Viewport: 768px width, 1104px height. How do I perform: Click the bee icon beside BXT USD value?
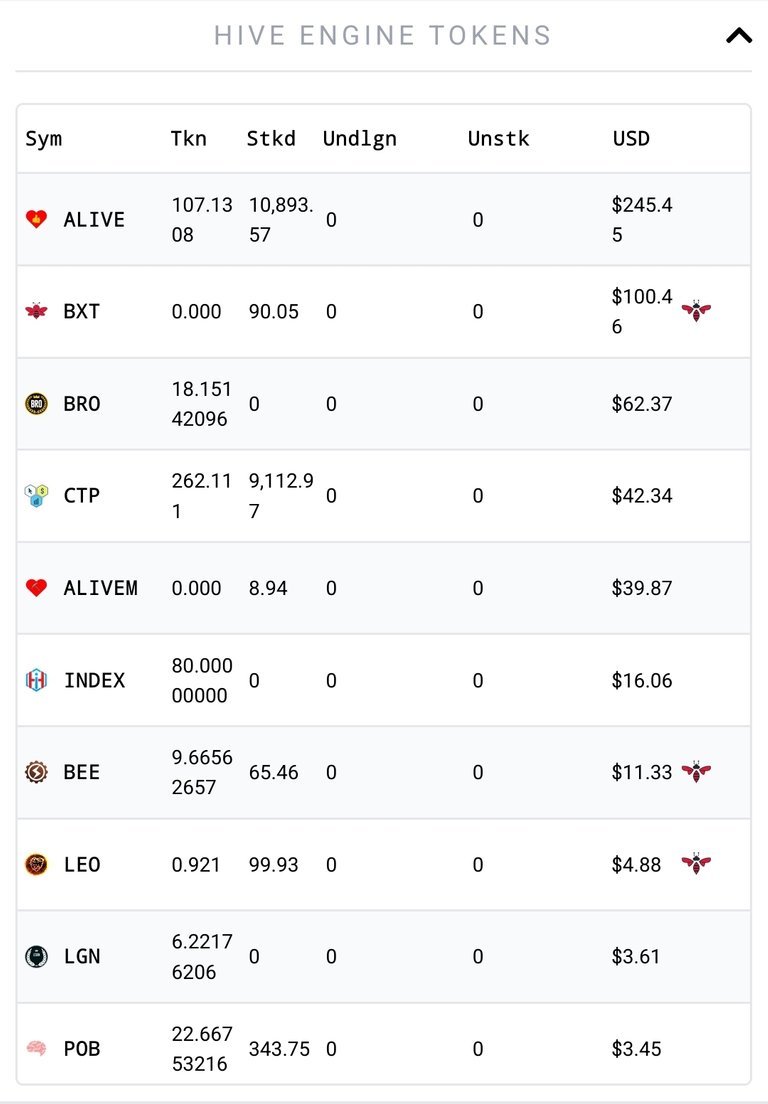[696, 310]
